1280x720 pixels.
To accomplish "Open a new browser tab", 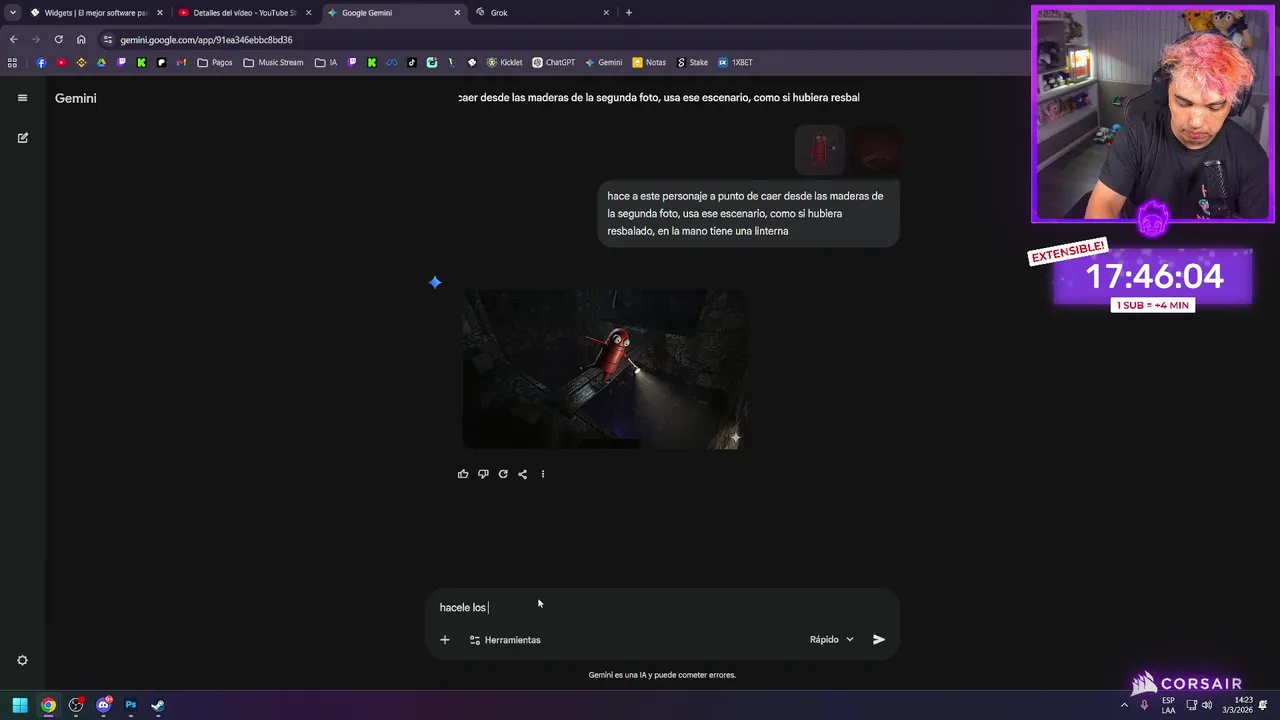I will (629, 13).
